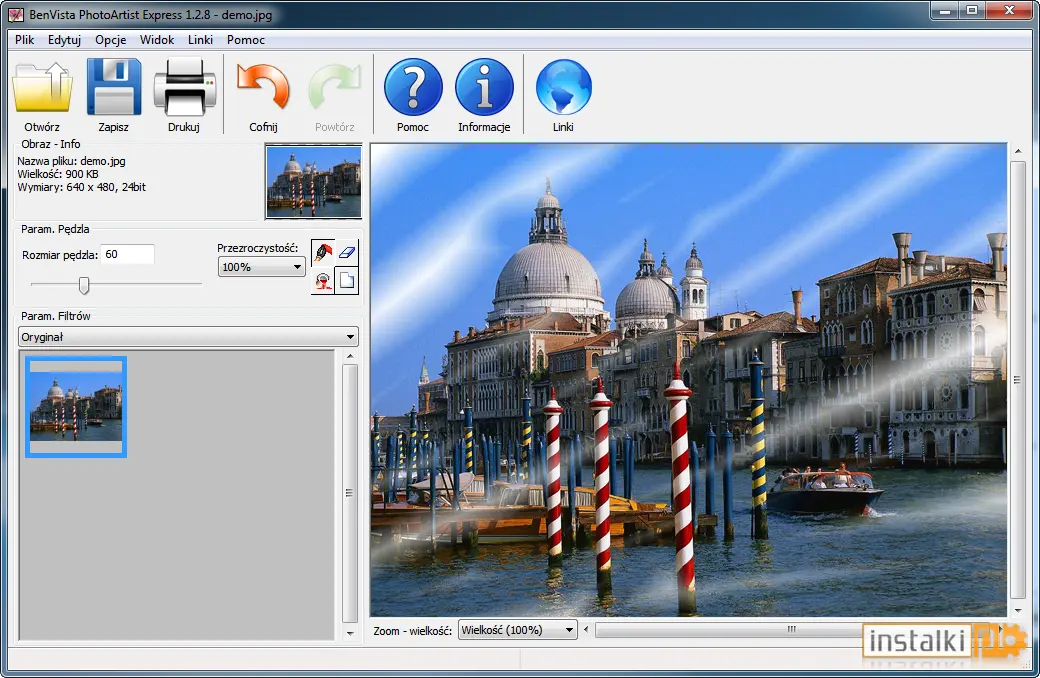Expand the Oryginał filter dropdown
This screenshot has height=678, width=1040.
(188, 337)
